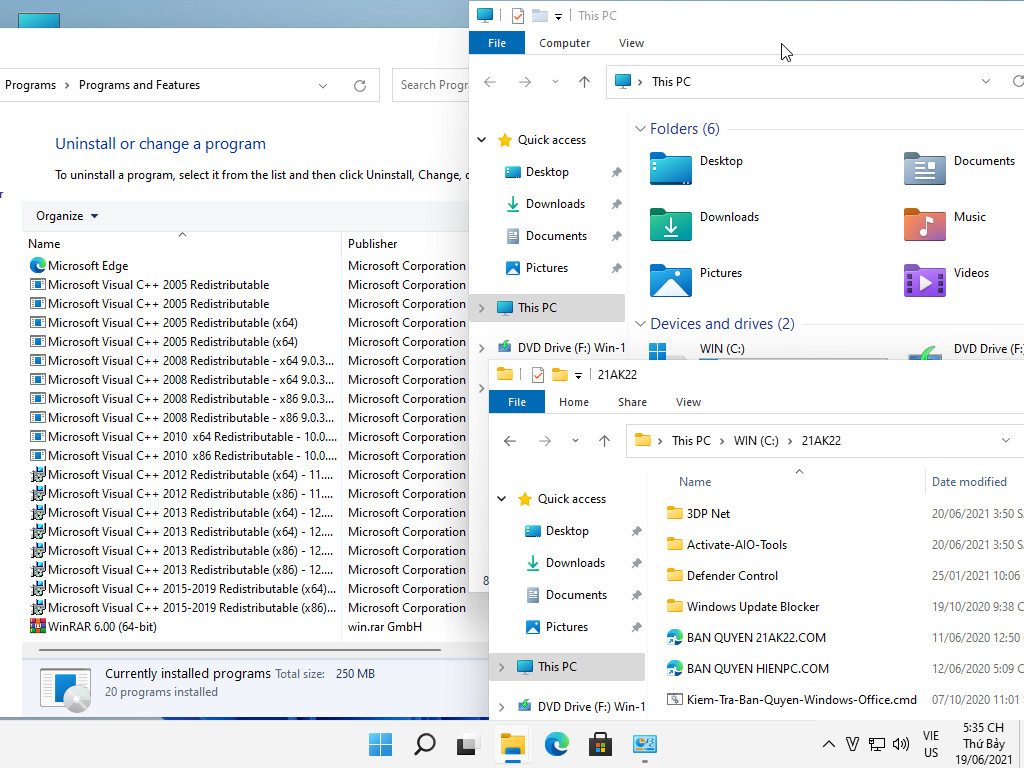Click the Back navigation button in 21AK22 window
Screen dimensions: 1024x768
coord(510,441)
